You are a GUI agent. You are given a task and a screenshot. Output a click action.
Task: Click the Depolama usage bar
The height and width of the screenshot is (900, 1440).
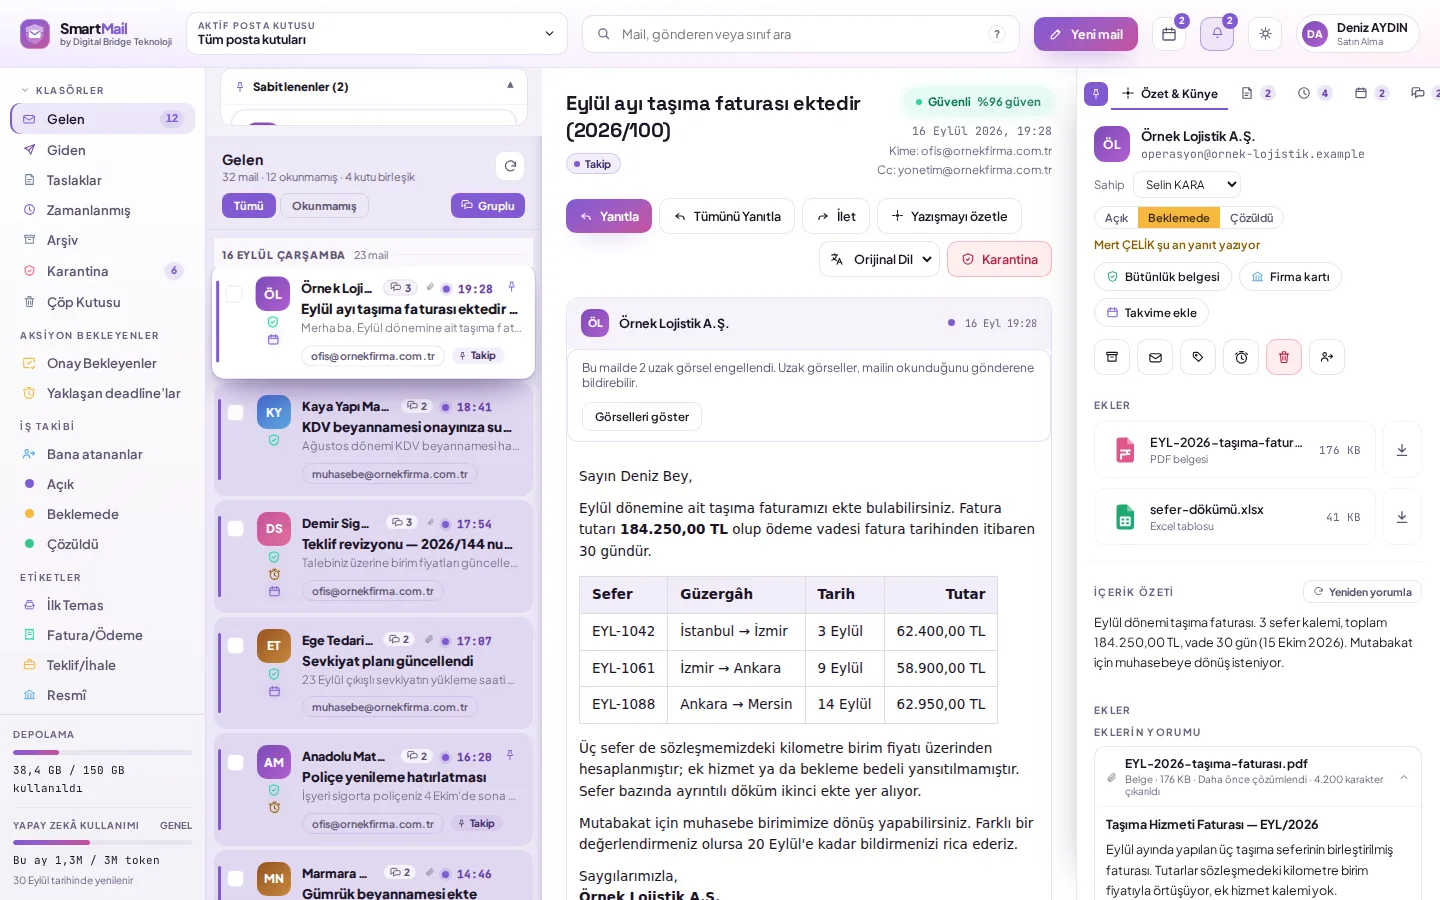pyautogui.click(x=102, y=752)
